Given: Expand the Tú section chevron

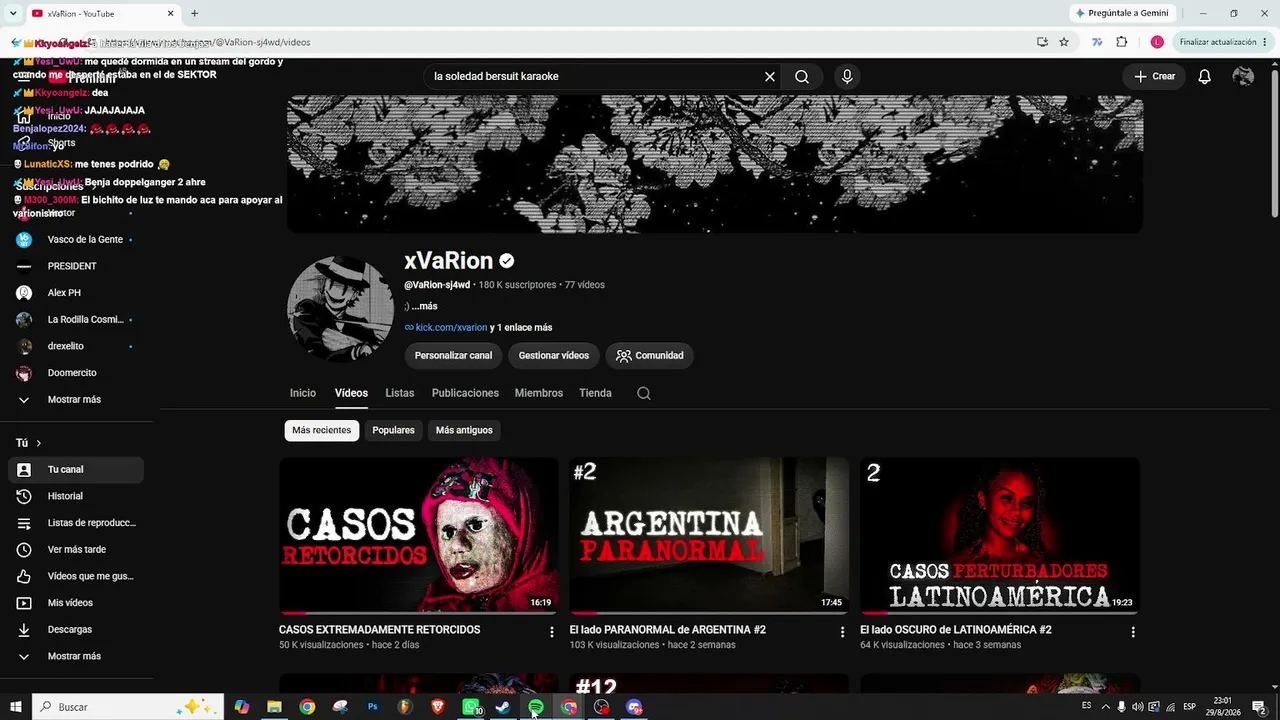Looking at the screenshot, I should [38, 443].
